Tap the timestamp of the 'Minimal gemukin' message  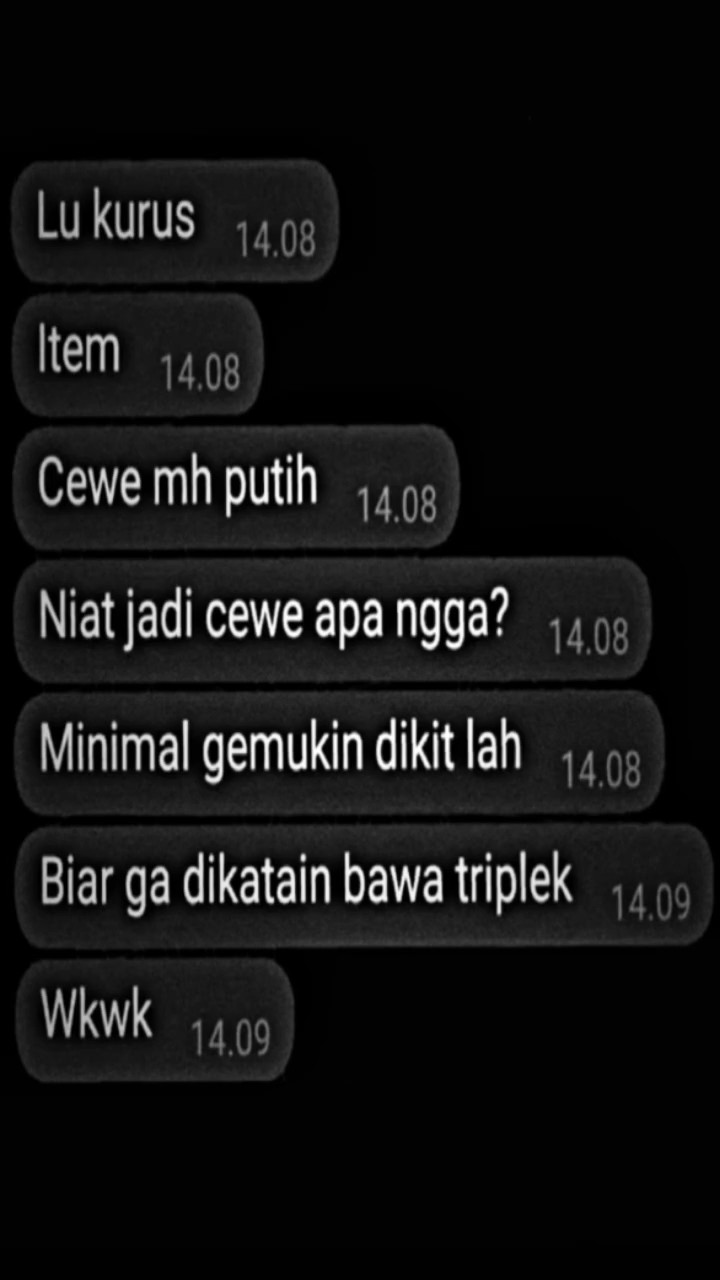(x=602, y=771)
